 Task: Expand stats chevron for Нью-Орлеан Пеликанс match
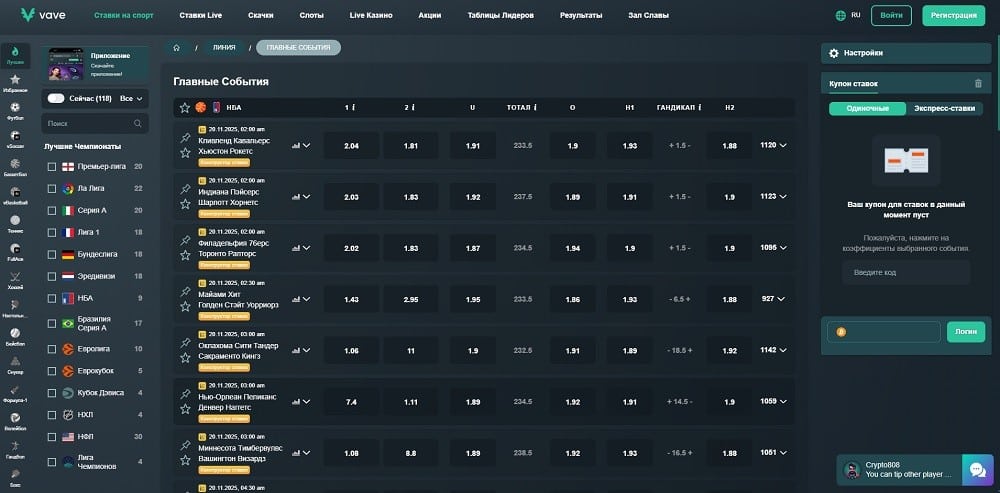[x=307, y=402]
